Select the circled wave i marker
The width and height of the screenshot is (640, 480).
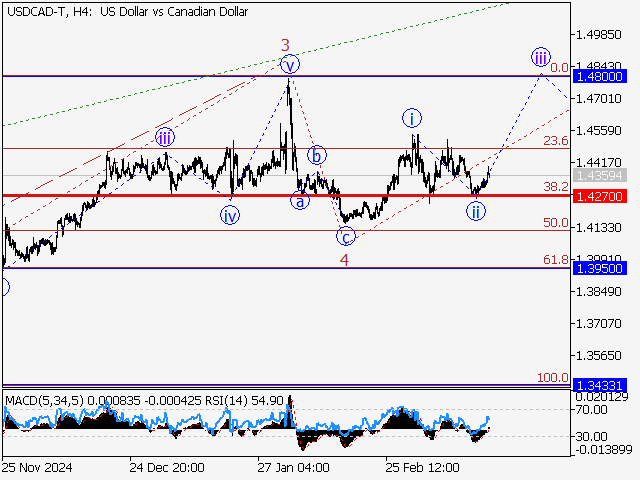click(x=411, y=118)
